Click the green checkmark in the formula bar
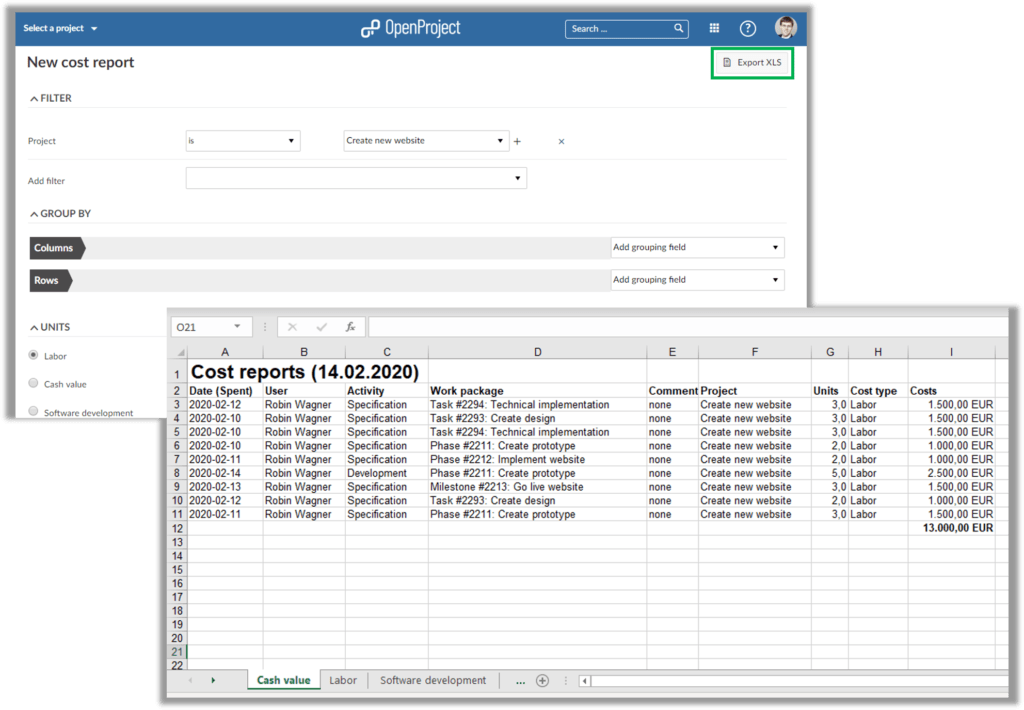Screen dimensions: 1024x710 pos(319,326)
